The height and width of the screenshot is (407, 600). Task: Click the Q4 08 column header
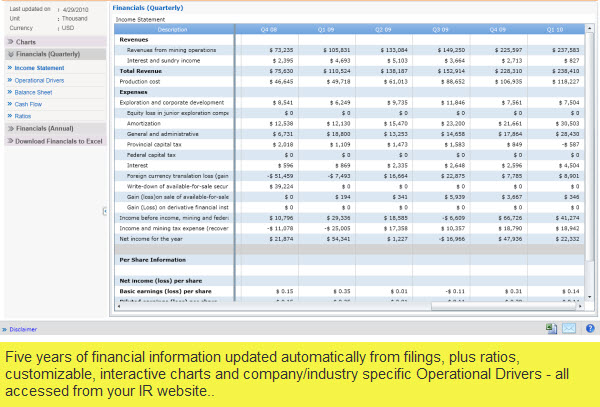pyautogui.click(x=268, y=29)
